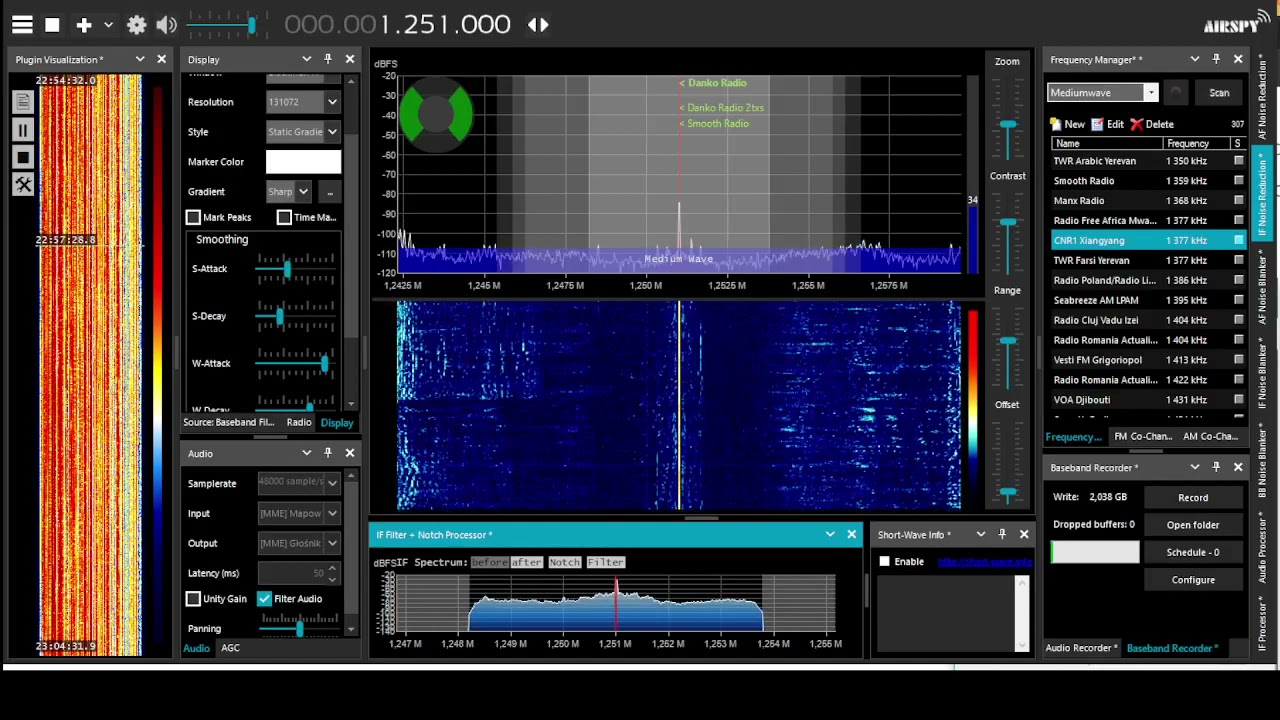This screenshot has height=720, width=1280.
Task: Disable the Filter Audio checkbox
Action: pos(264,599)
